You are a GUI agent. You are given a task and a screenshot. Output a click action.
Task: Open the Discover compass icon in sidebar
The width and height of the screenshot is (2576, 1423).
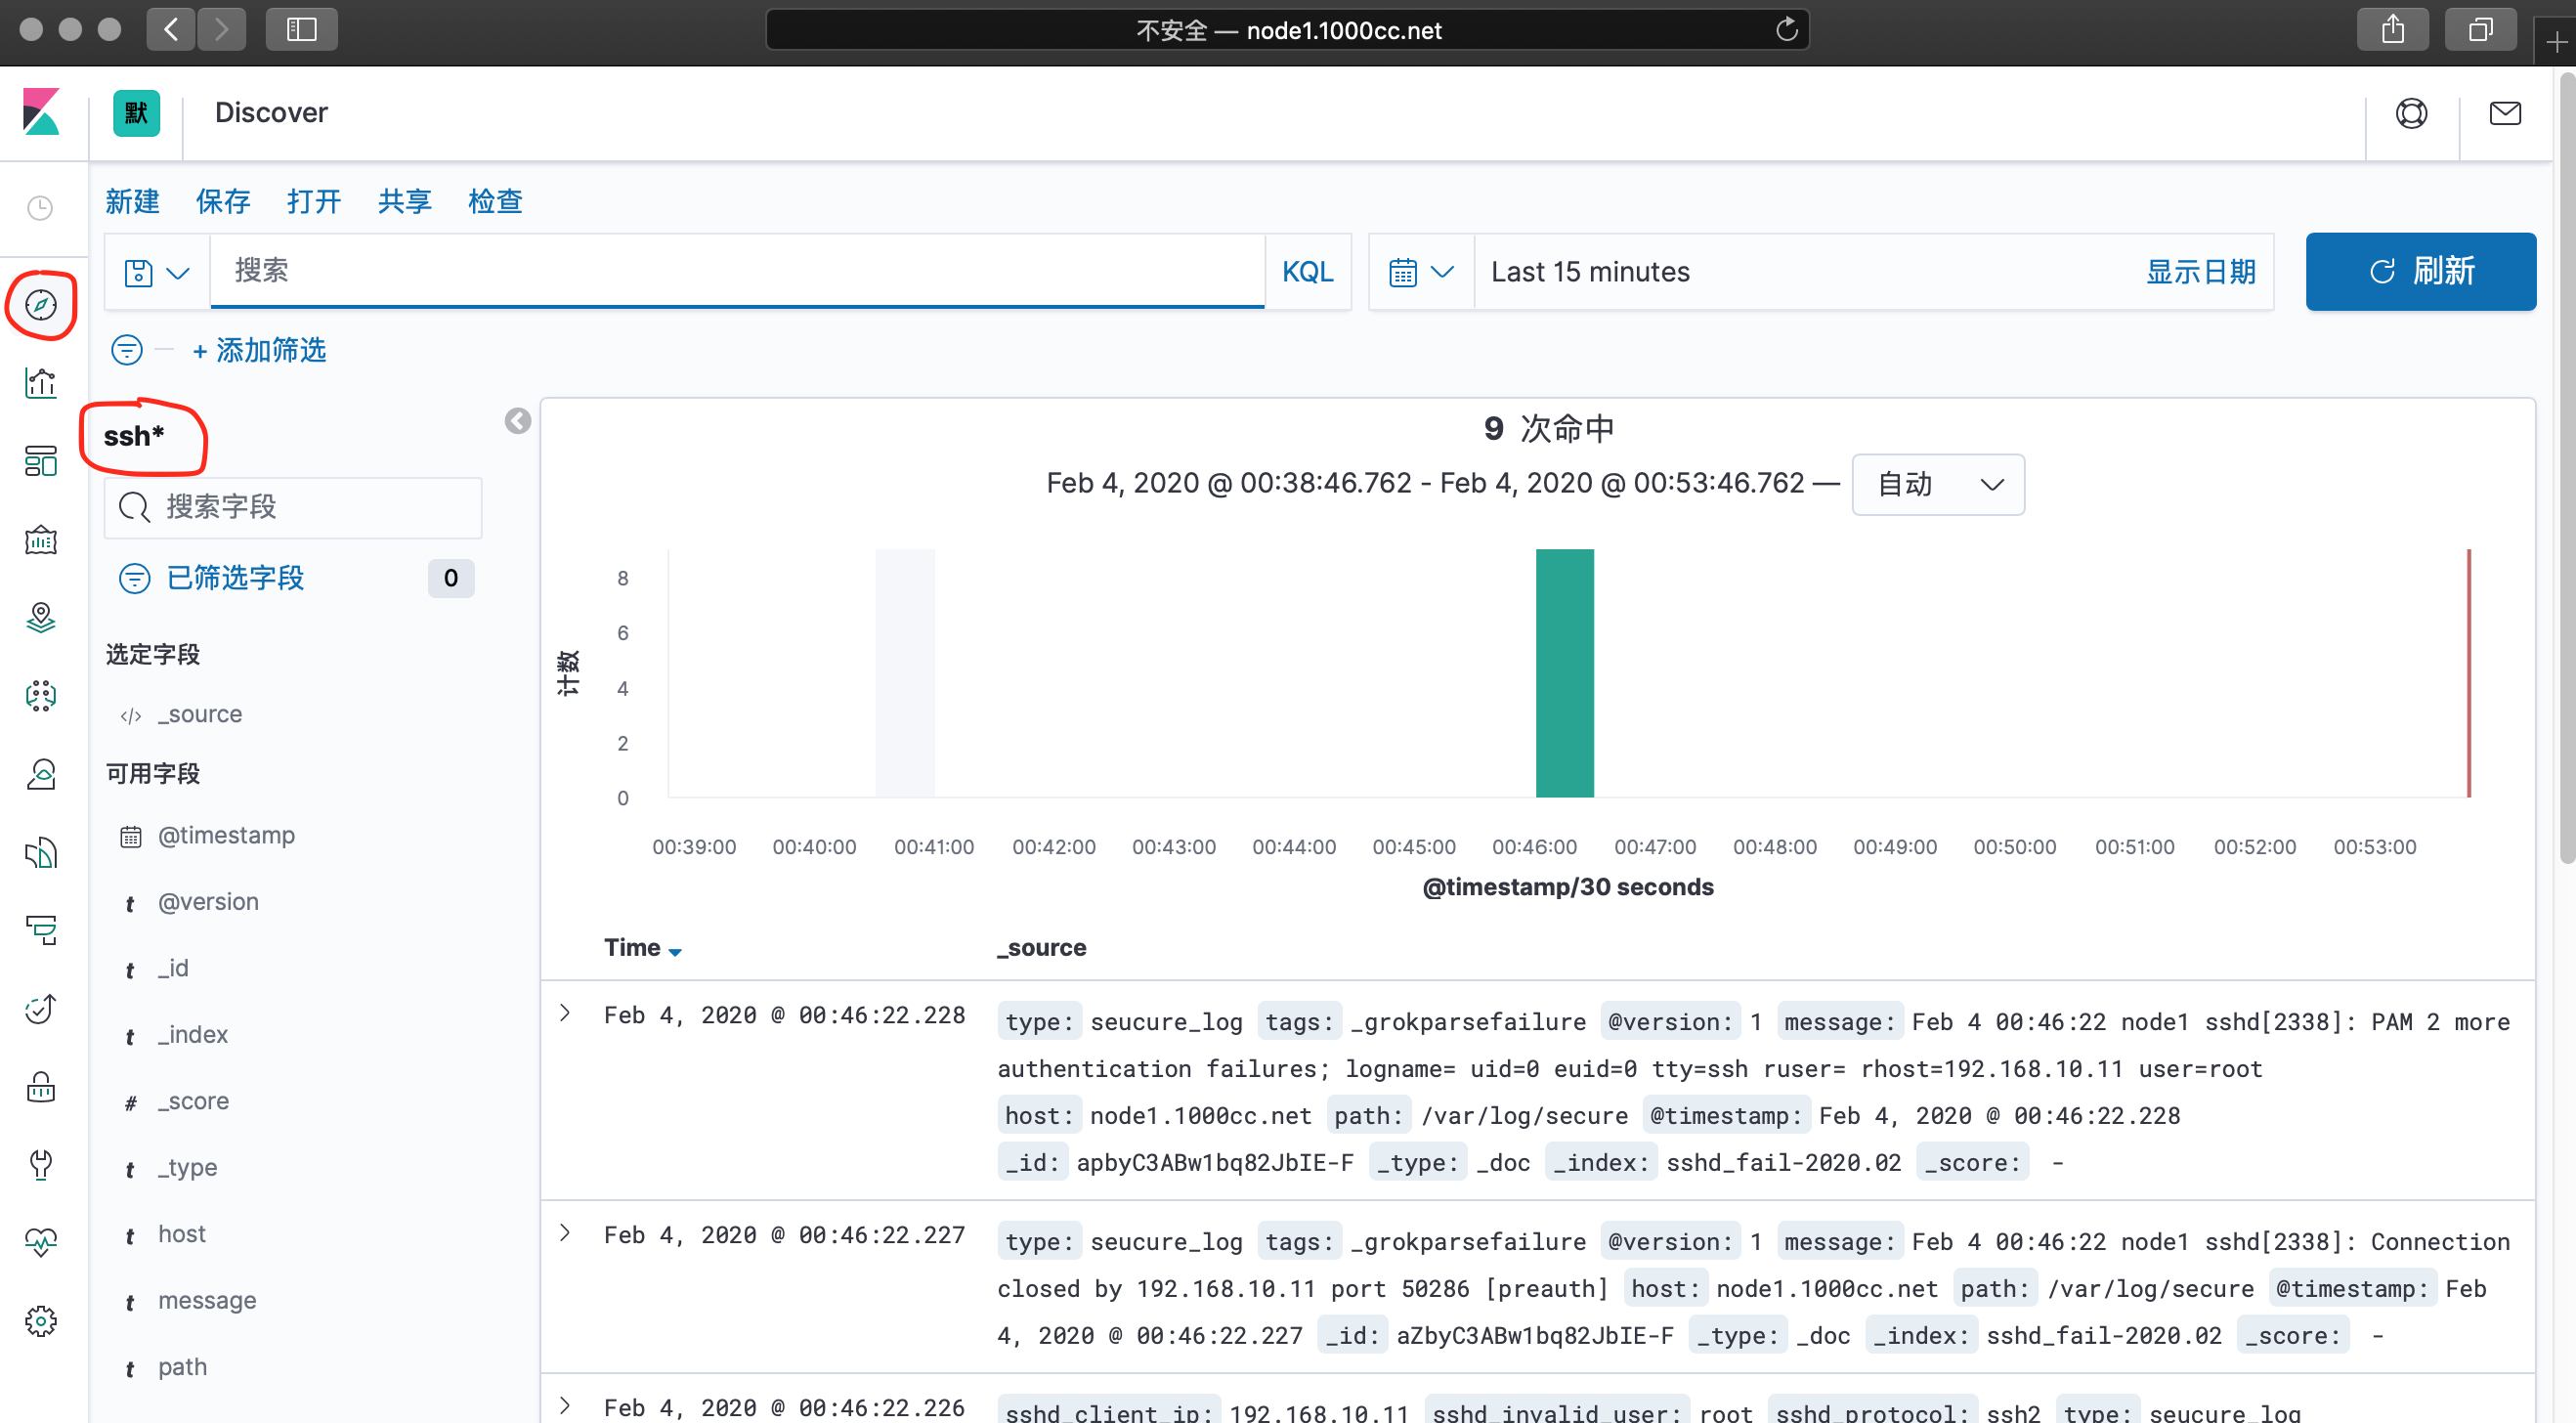pyautogui.click(x=41, y=304)
